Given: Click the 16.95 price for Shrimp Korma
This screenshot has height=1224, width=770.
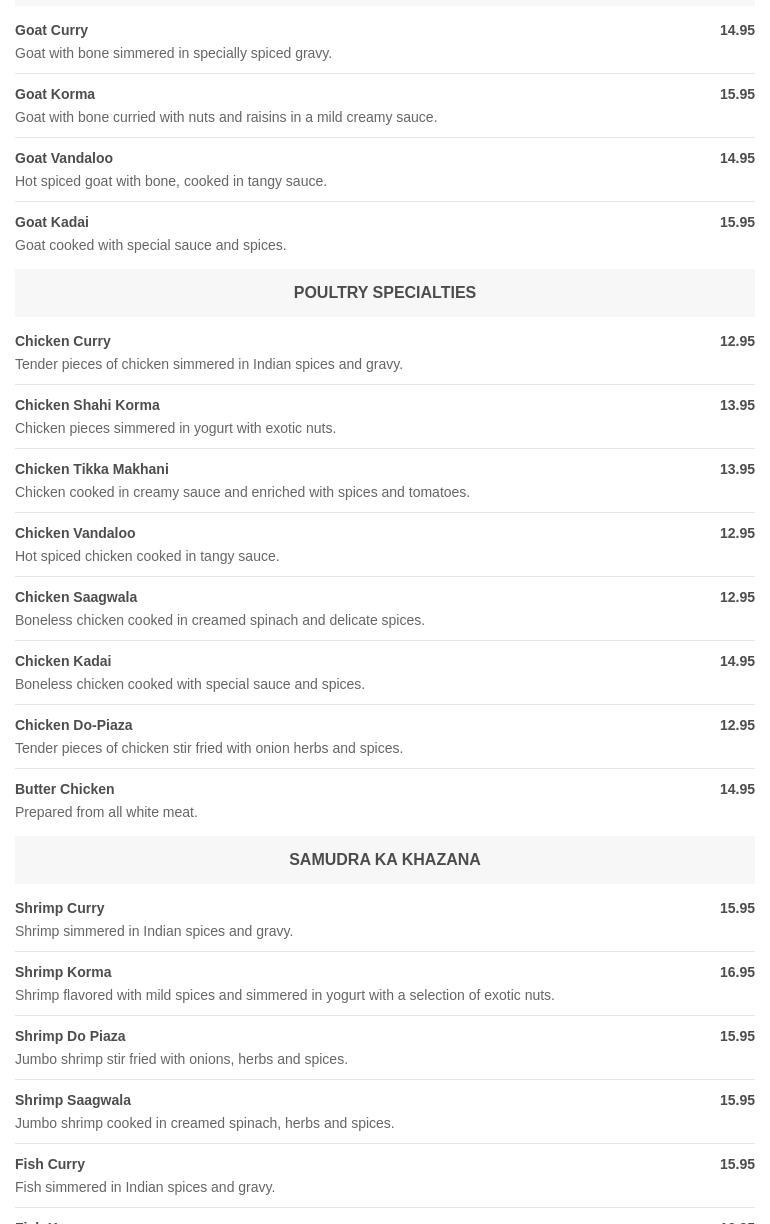Looking at the screenshot, I should [737, 972].
